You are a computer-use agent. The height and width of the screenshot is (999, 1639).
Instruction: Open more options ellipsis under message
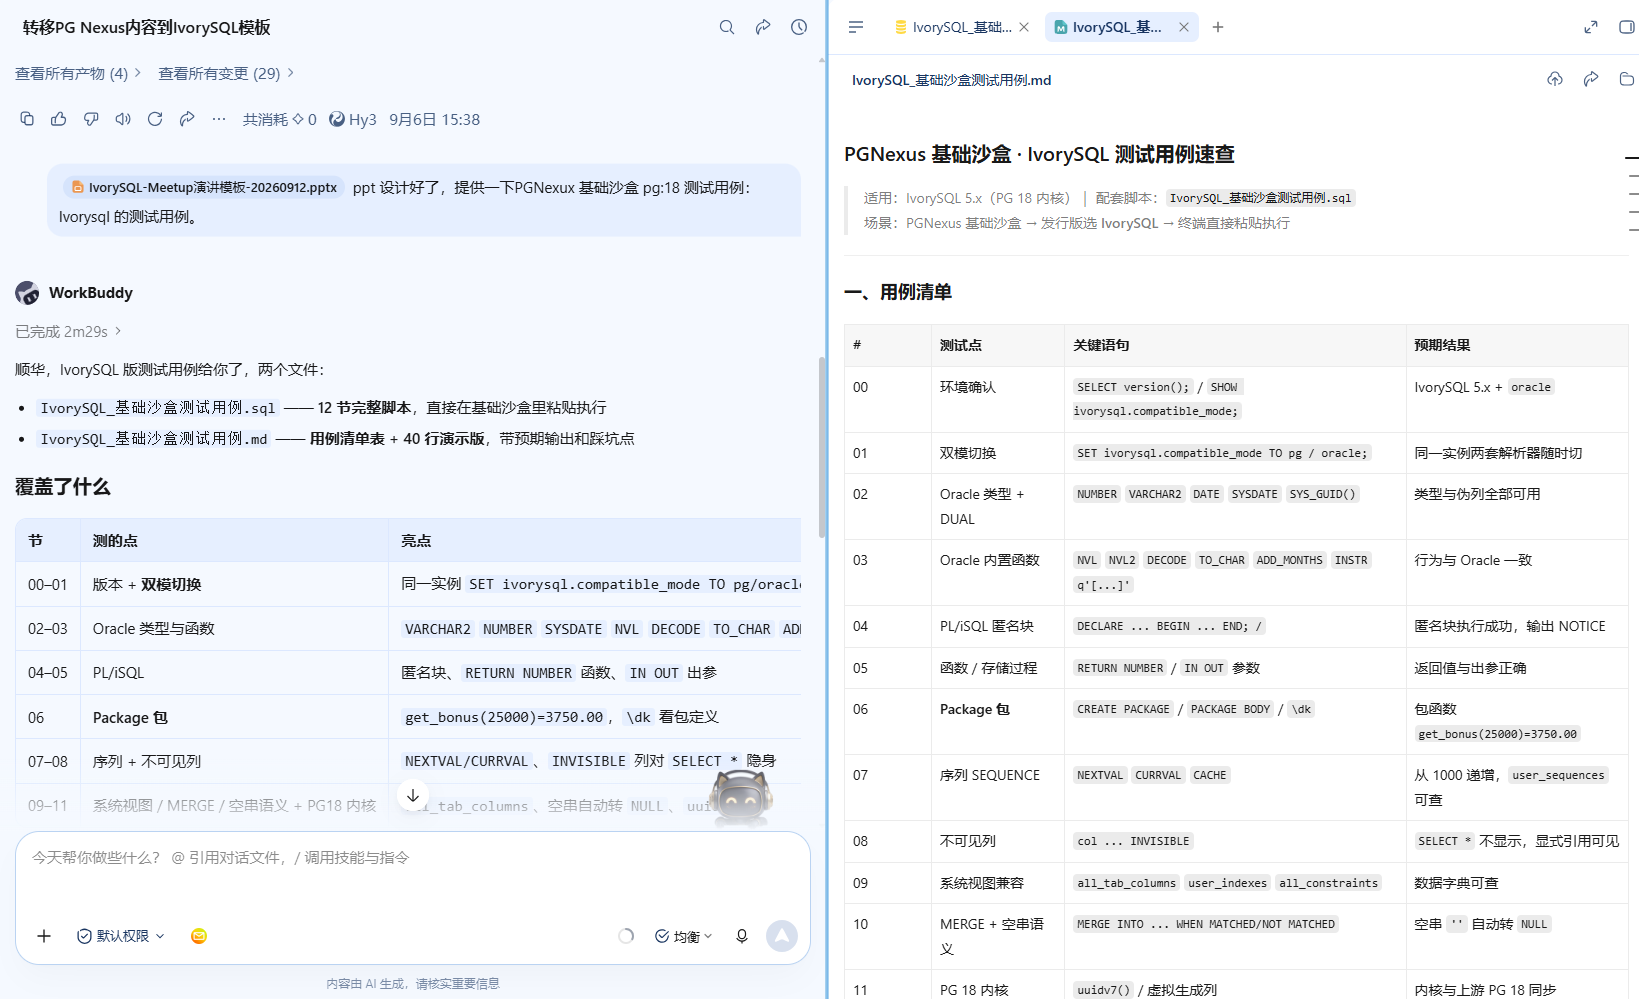(219, 119)
